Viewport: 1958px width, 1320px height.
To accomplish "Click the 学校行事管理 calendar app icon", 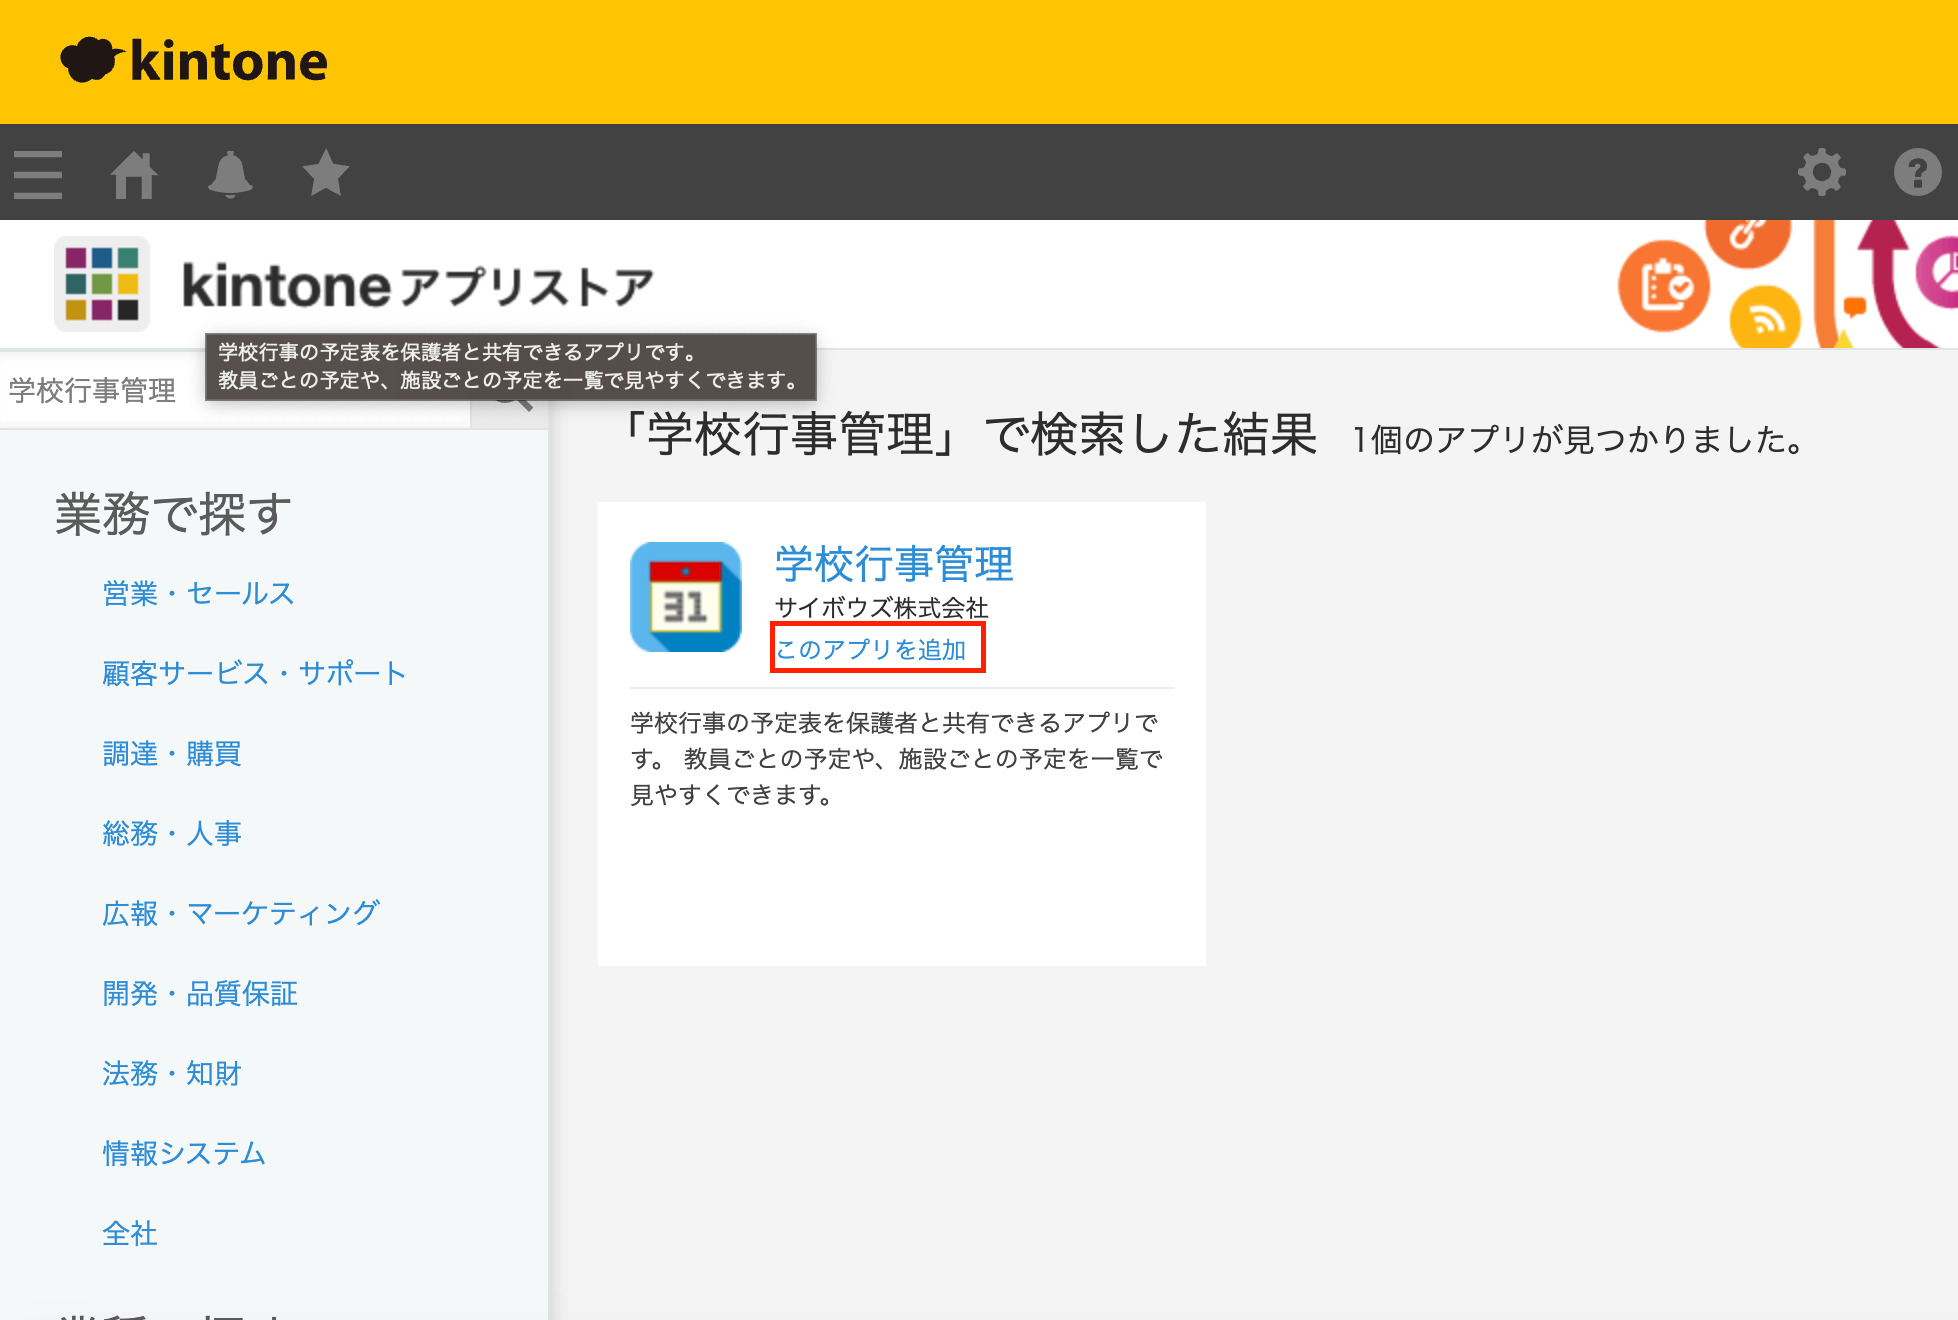I will click(x=686, y=597).
